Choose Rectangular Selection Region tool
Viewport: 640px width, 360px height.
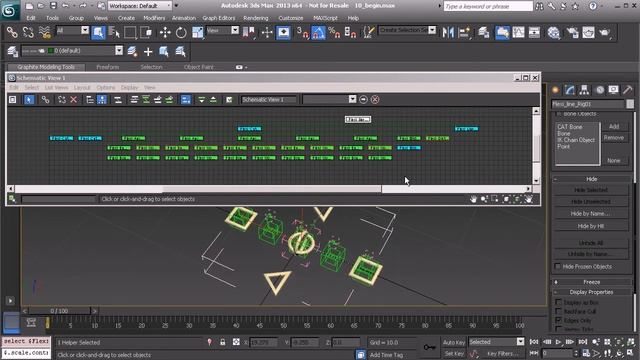point(130,32)
